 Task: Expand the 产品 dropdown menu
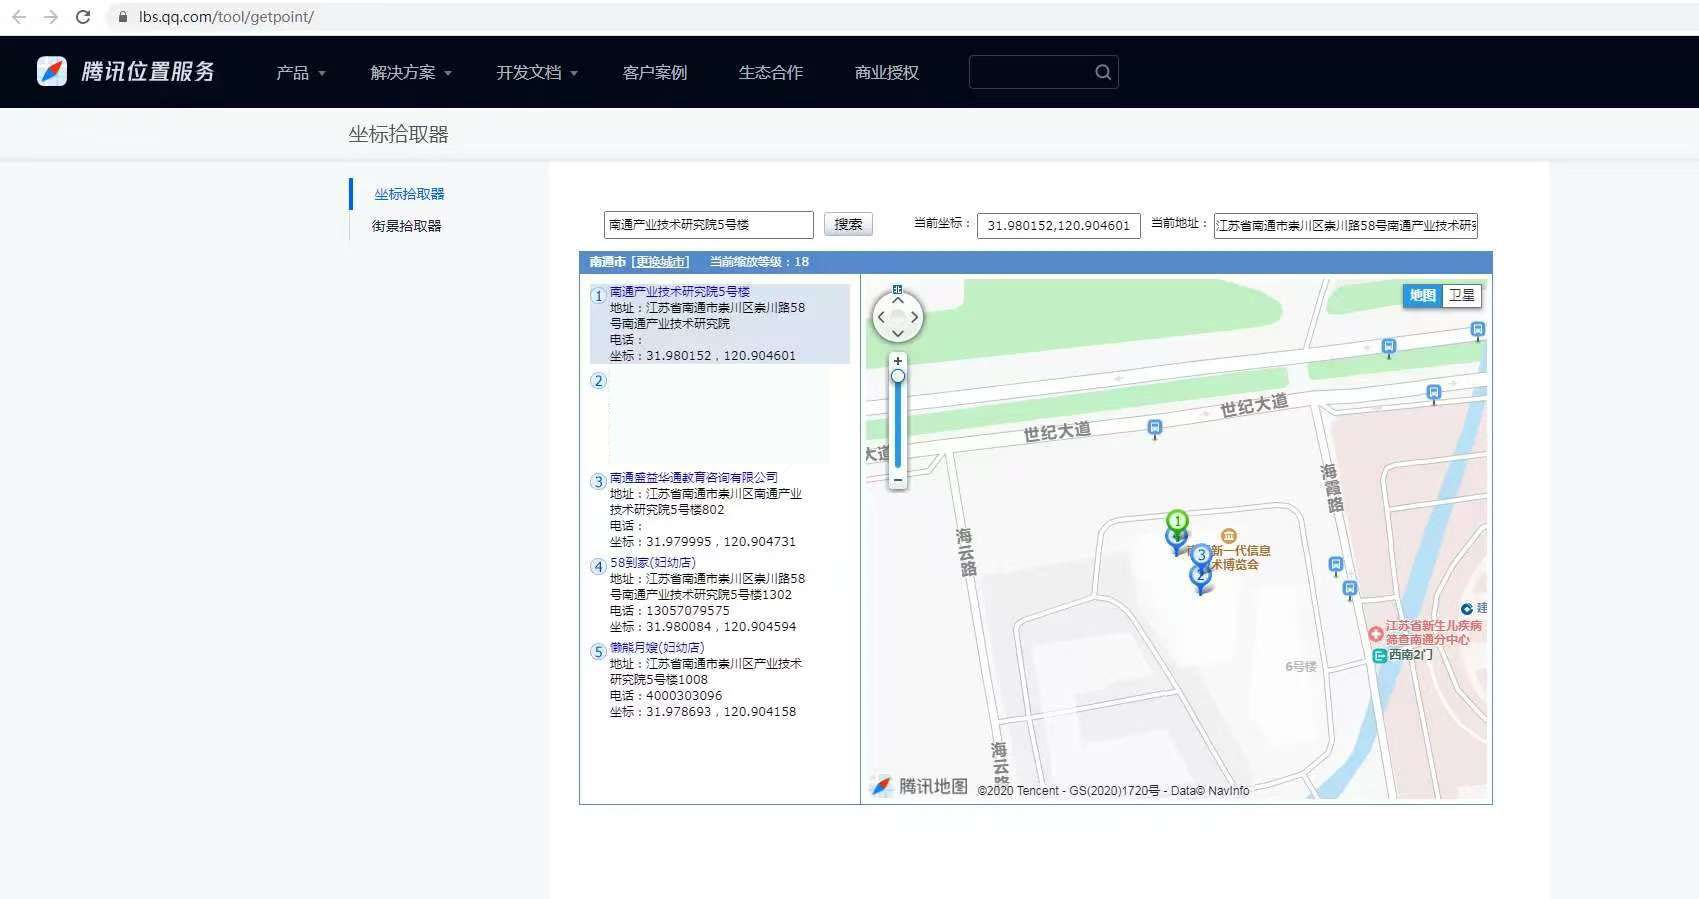click(300, 73)
